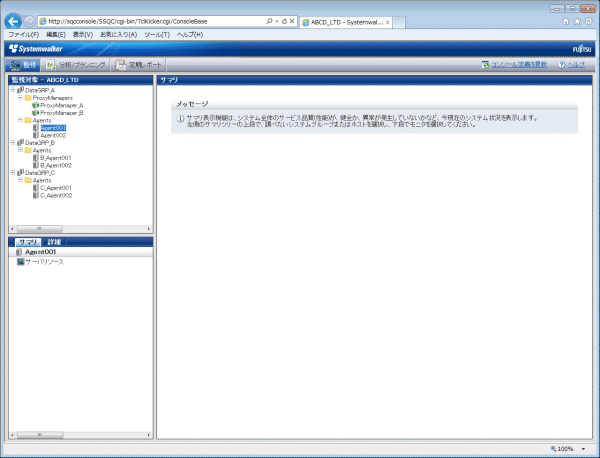Screen dimensions: 600x458
Task: Click left arrow of summary tree scrollbar
Action: [12, 435]
